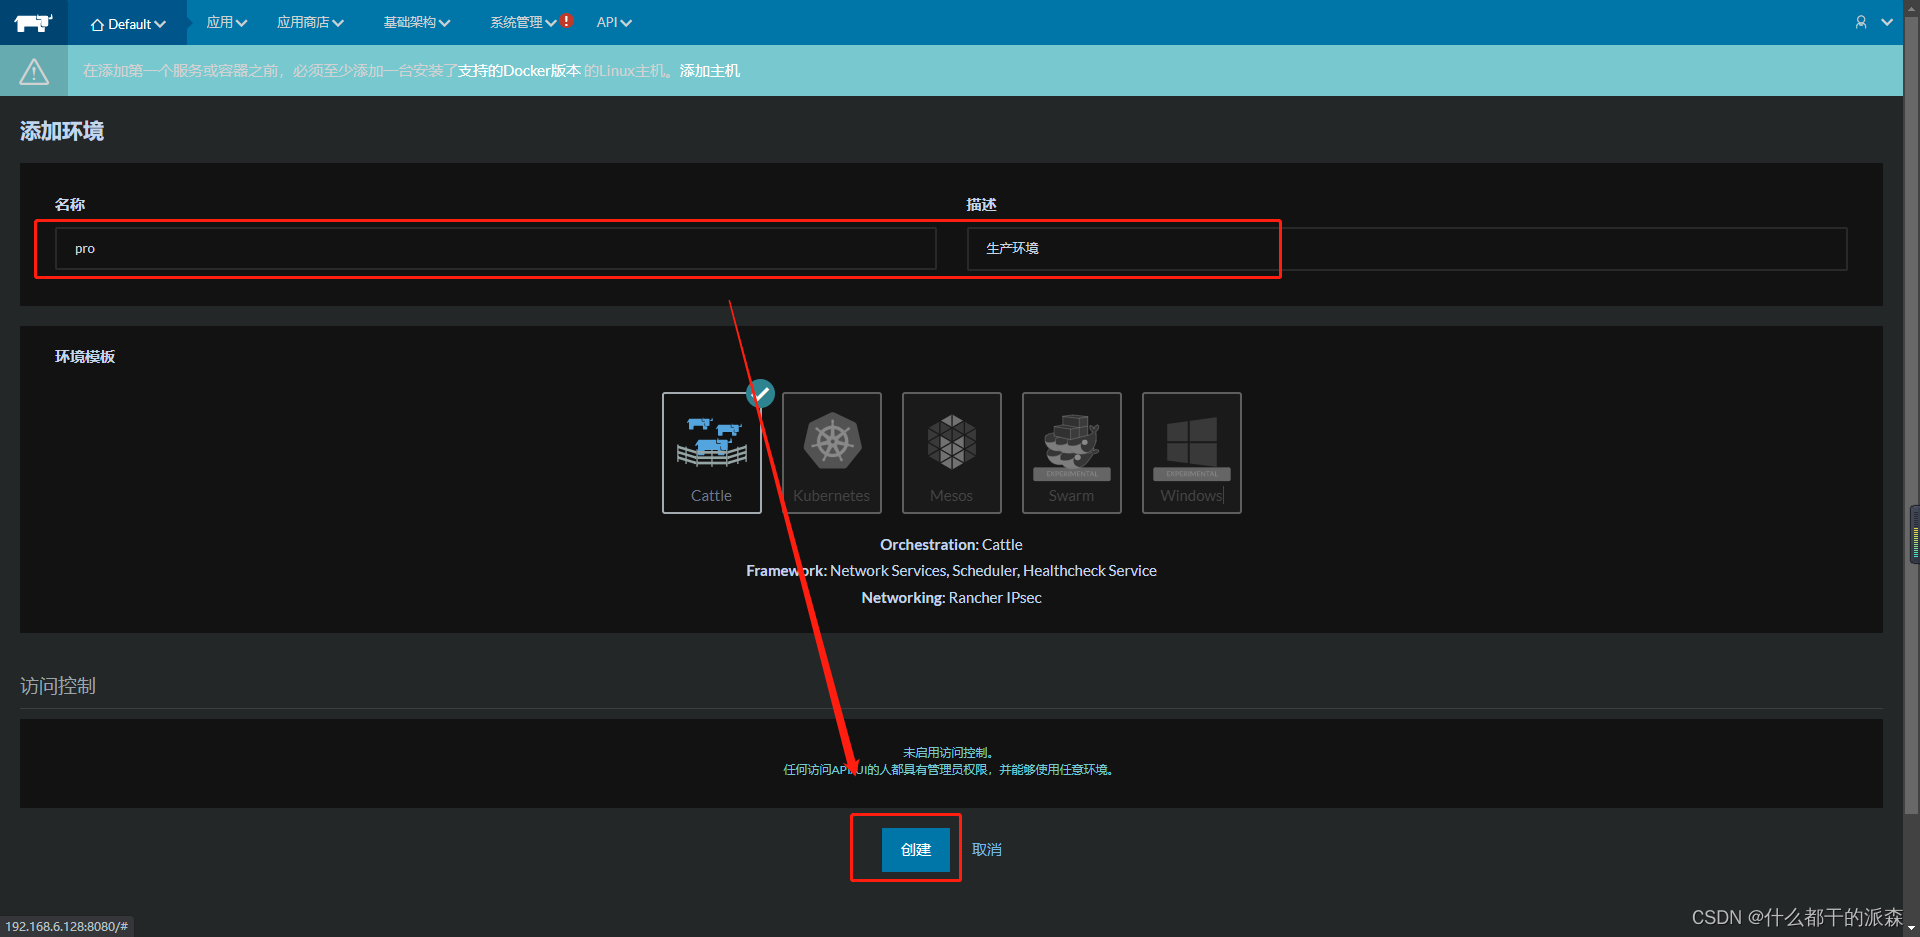Click the Orchestration: Cattle text
Viewport: 1920px width, 937px height.
coord(951,544)
